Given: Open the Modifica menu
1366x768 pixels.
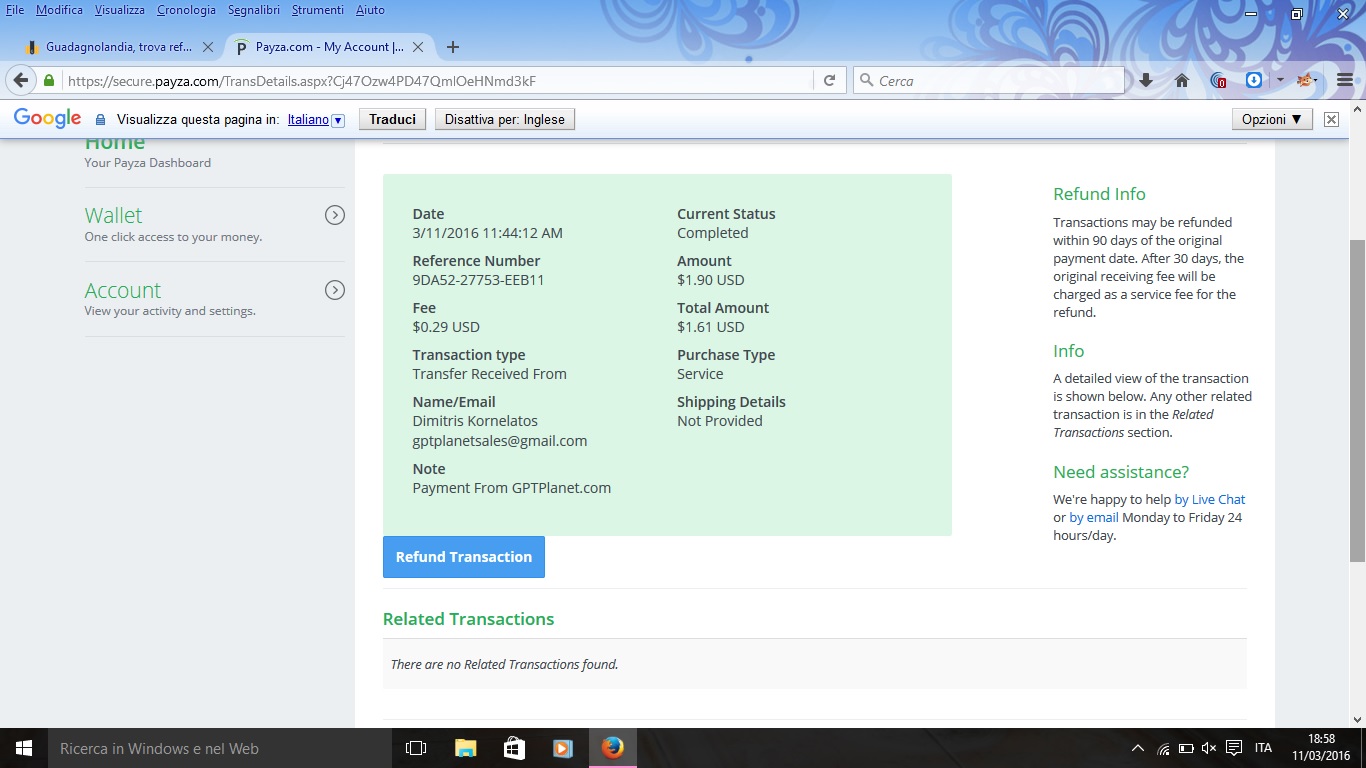Looking at the screenshot, I should [x=59, y=10].
